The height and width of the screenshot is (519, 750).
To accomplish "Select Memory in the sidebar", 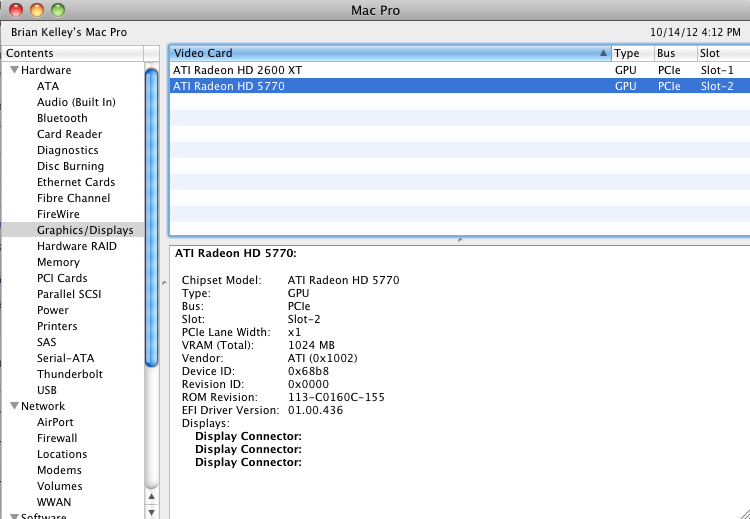I will pos(58,262).
